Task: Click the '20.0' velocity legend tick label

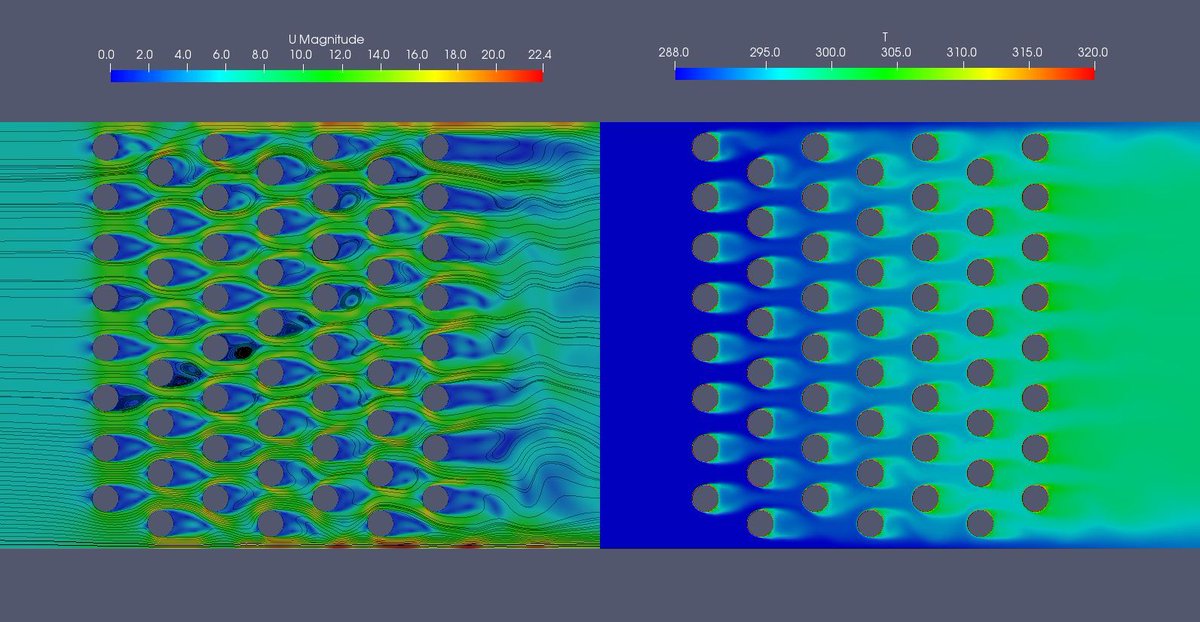Action: click(494, 55)
